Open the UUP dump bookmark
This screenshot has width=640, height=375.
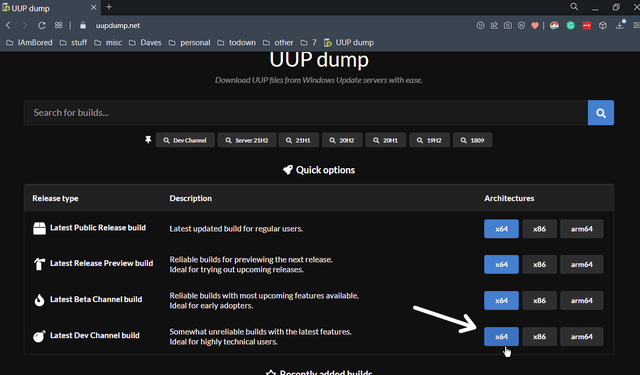coord(349,42)
